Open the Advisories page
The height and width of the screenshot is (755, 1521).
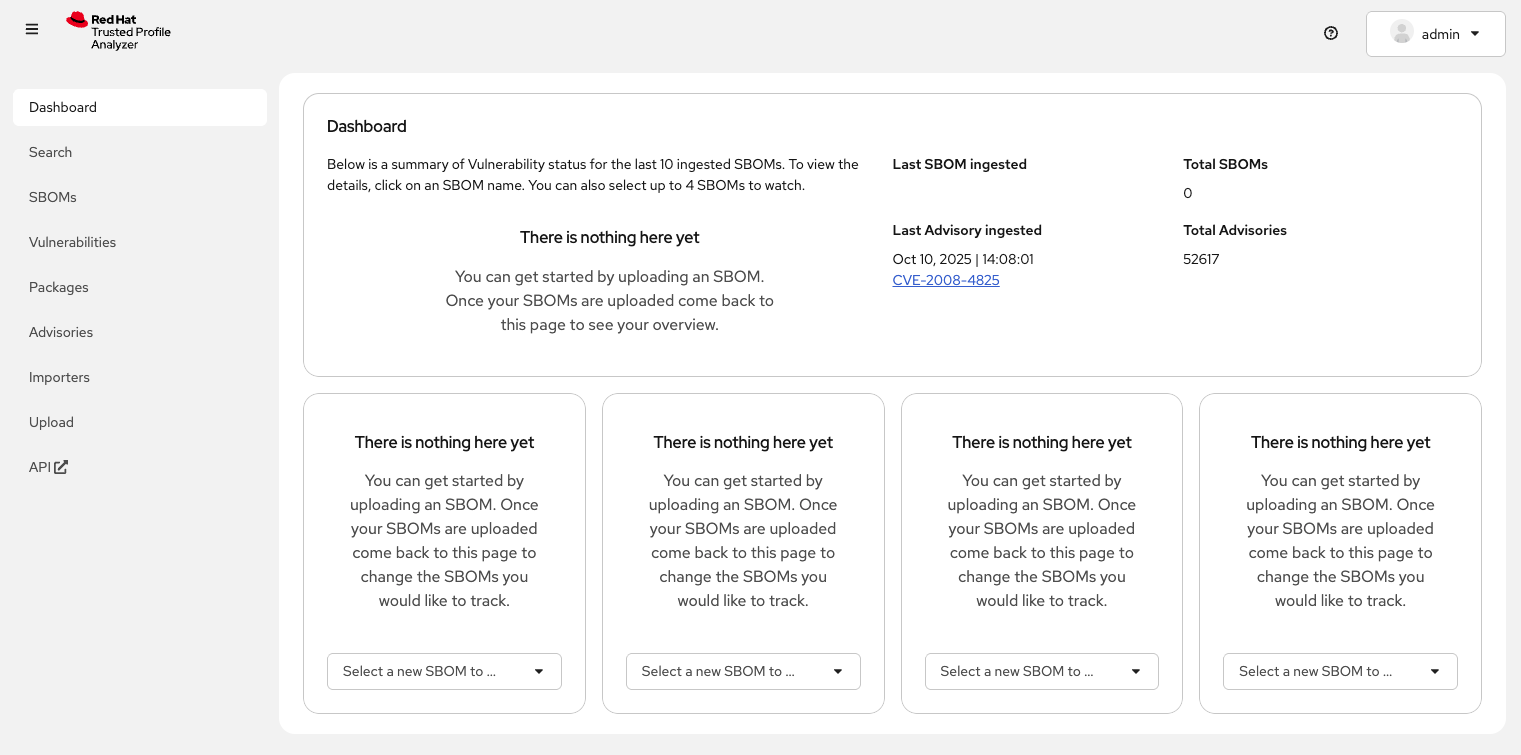point(61,332)
